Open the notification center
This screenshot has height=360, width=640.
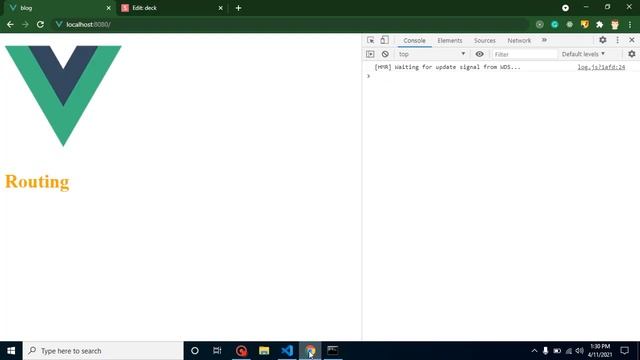[x=624, y=351]
